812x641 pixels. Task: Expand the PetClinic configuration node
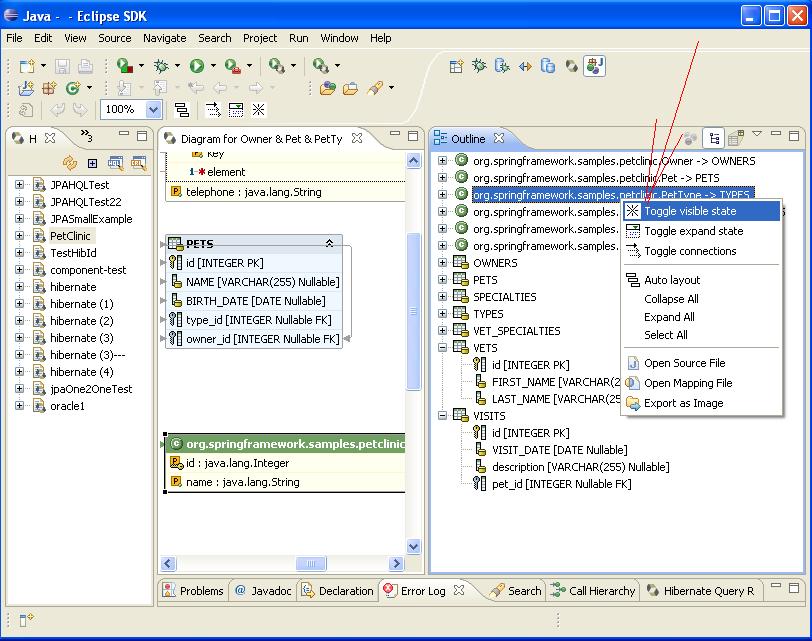point(19,236)
